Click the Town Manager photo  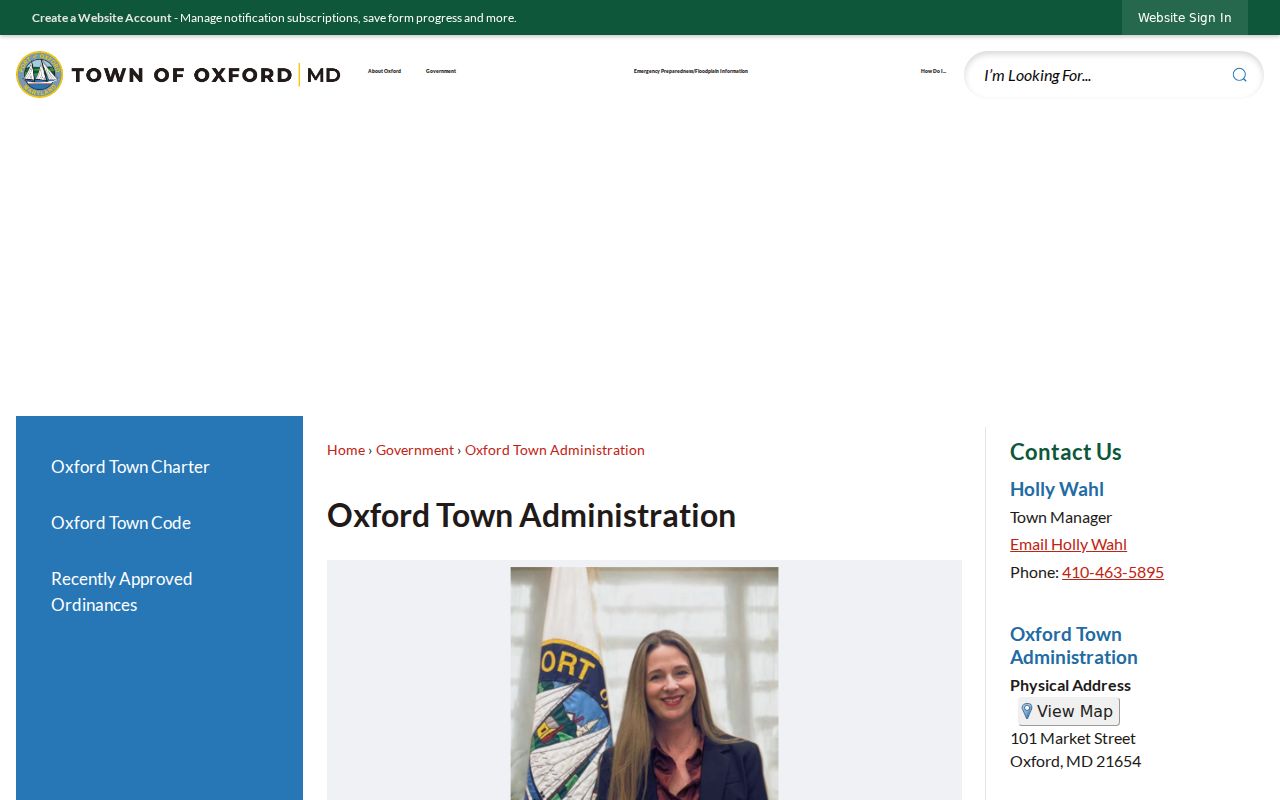tap(644, 684)
